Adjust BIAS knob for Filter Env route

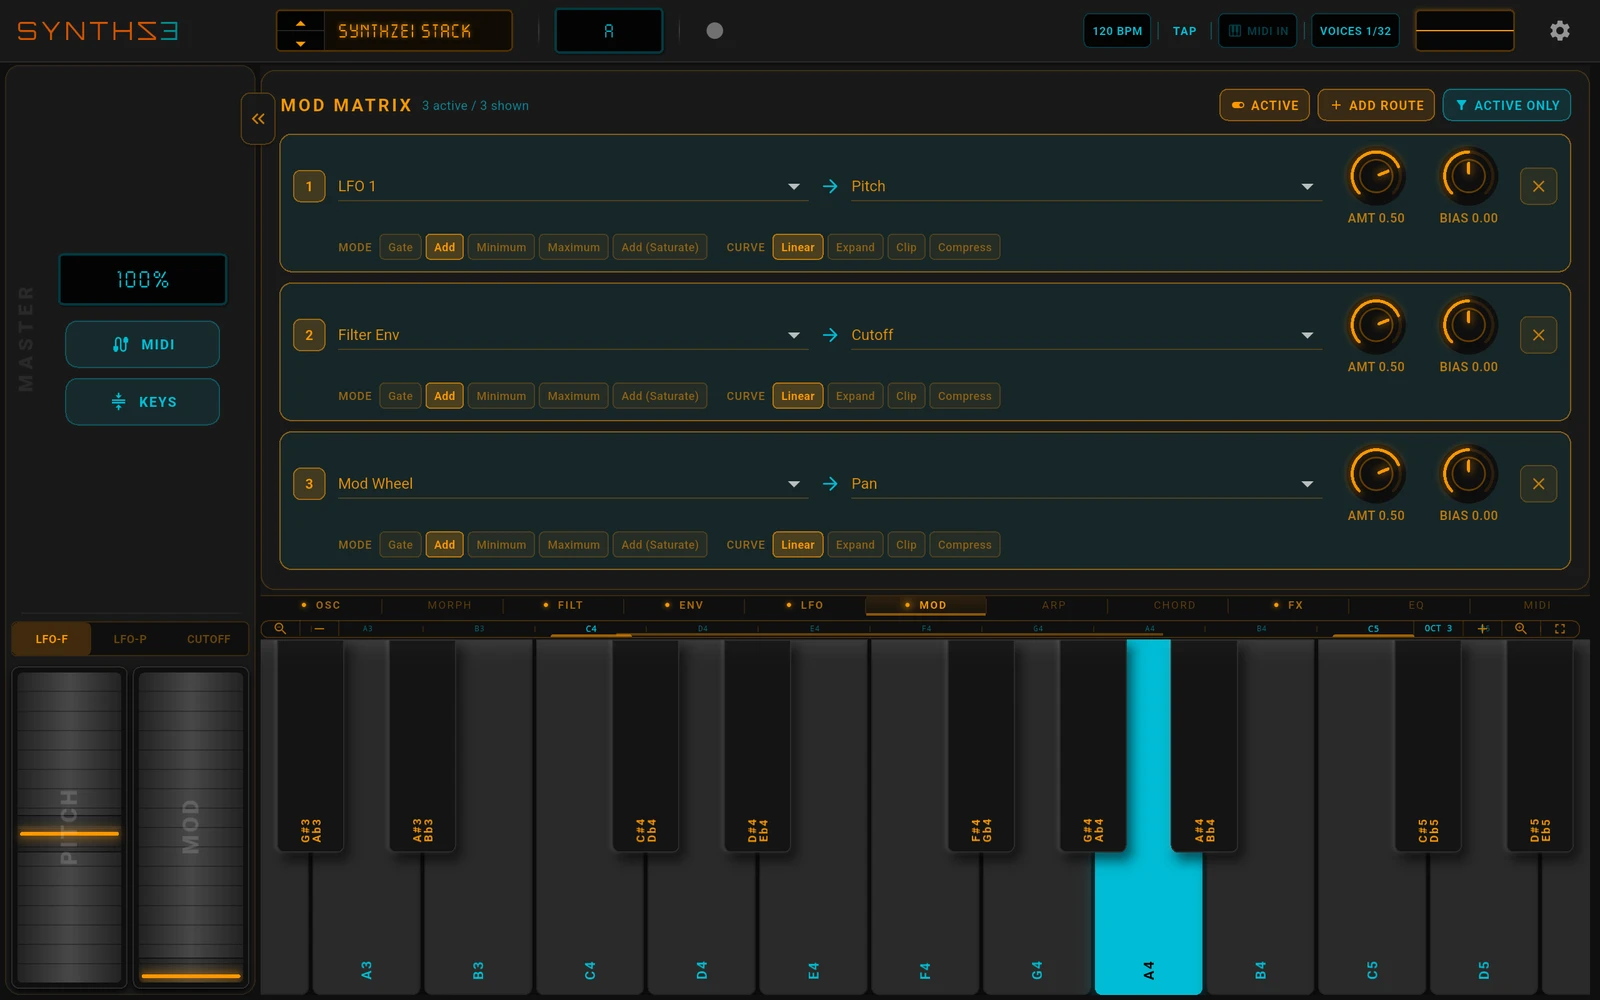(x=1468, y=326)
